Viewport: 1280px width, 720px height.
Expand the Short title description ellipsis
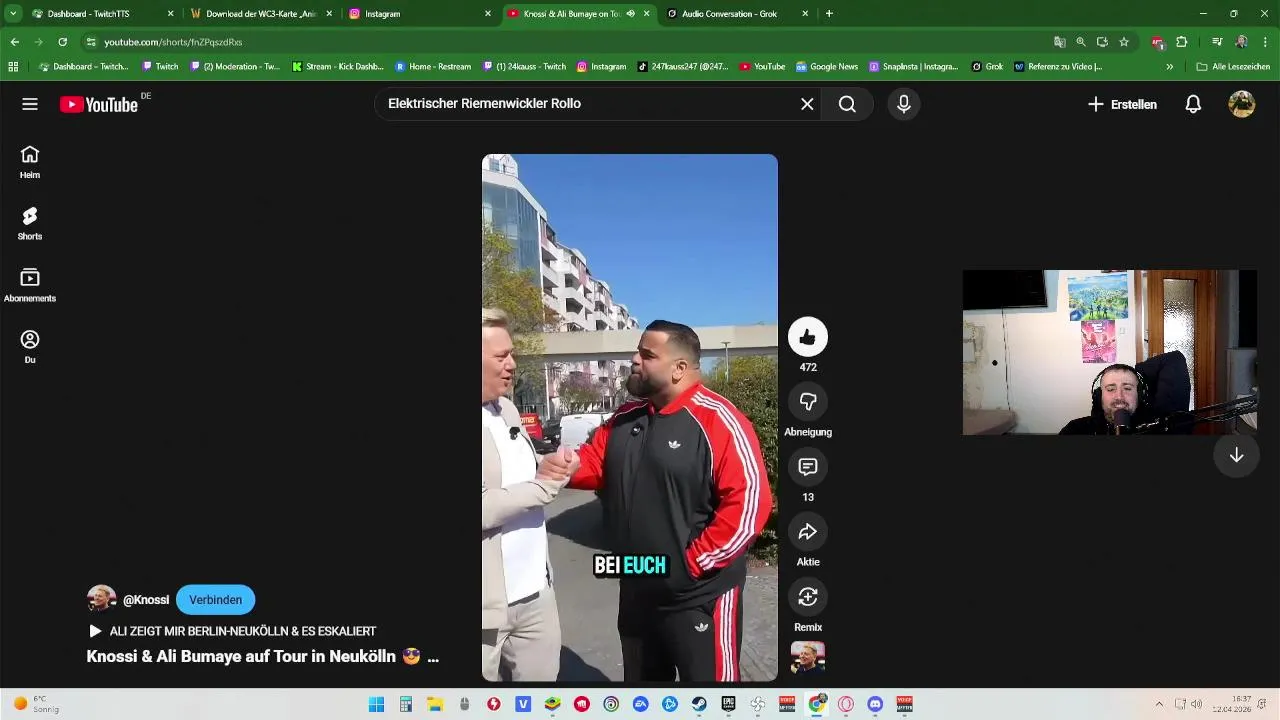pos(432,657)
